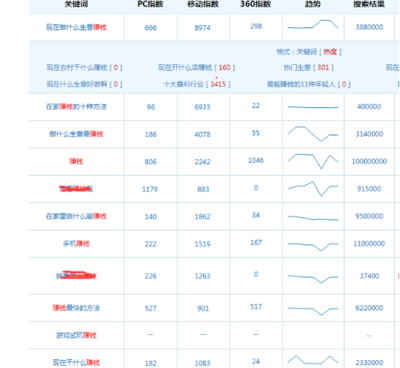
Task: Select mobile index value 883
Action: click(203, 189)
